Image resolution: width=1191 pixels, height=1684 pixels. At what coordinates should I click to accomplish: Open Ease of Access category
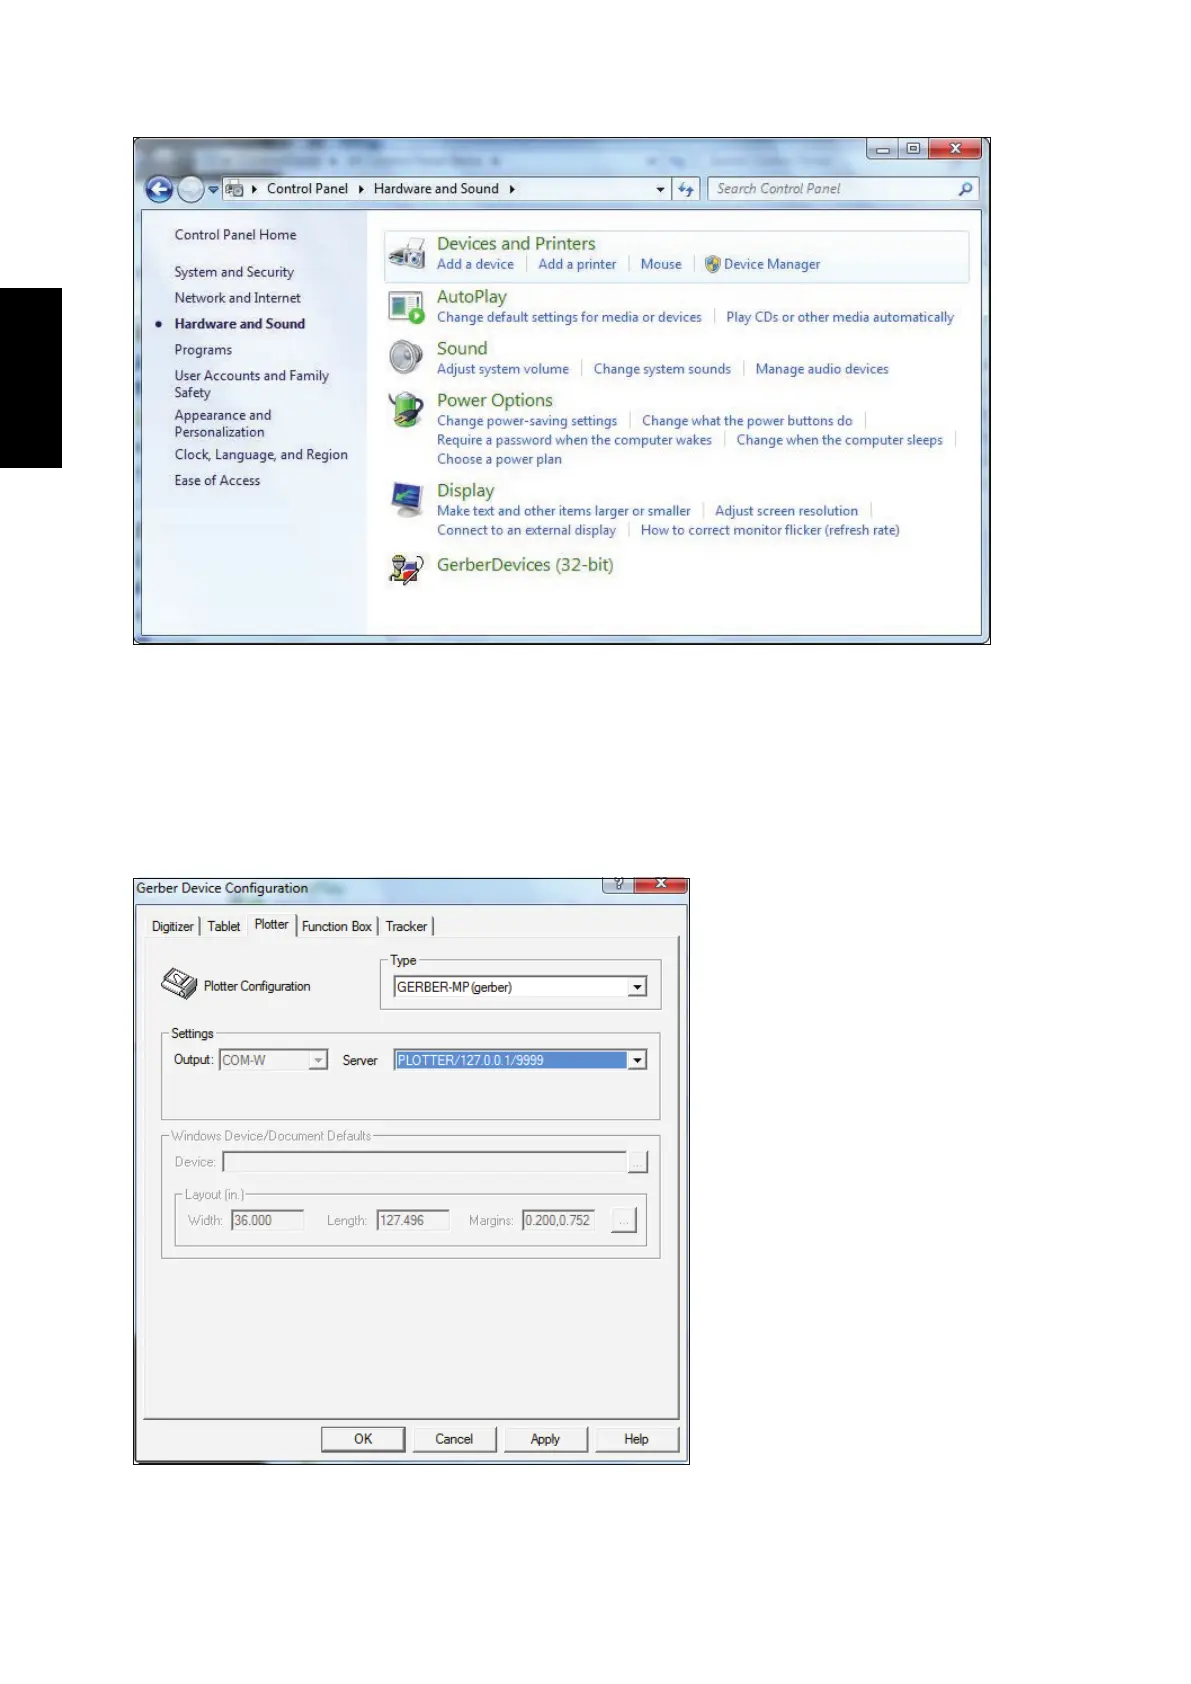click(217, 481)
